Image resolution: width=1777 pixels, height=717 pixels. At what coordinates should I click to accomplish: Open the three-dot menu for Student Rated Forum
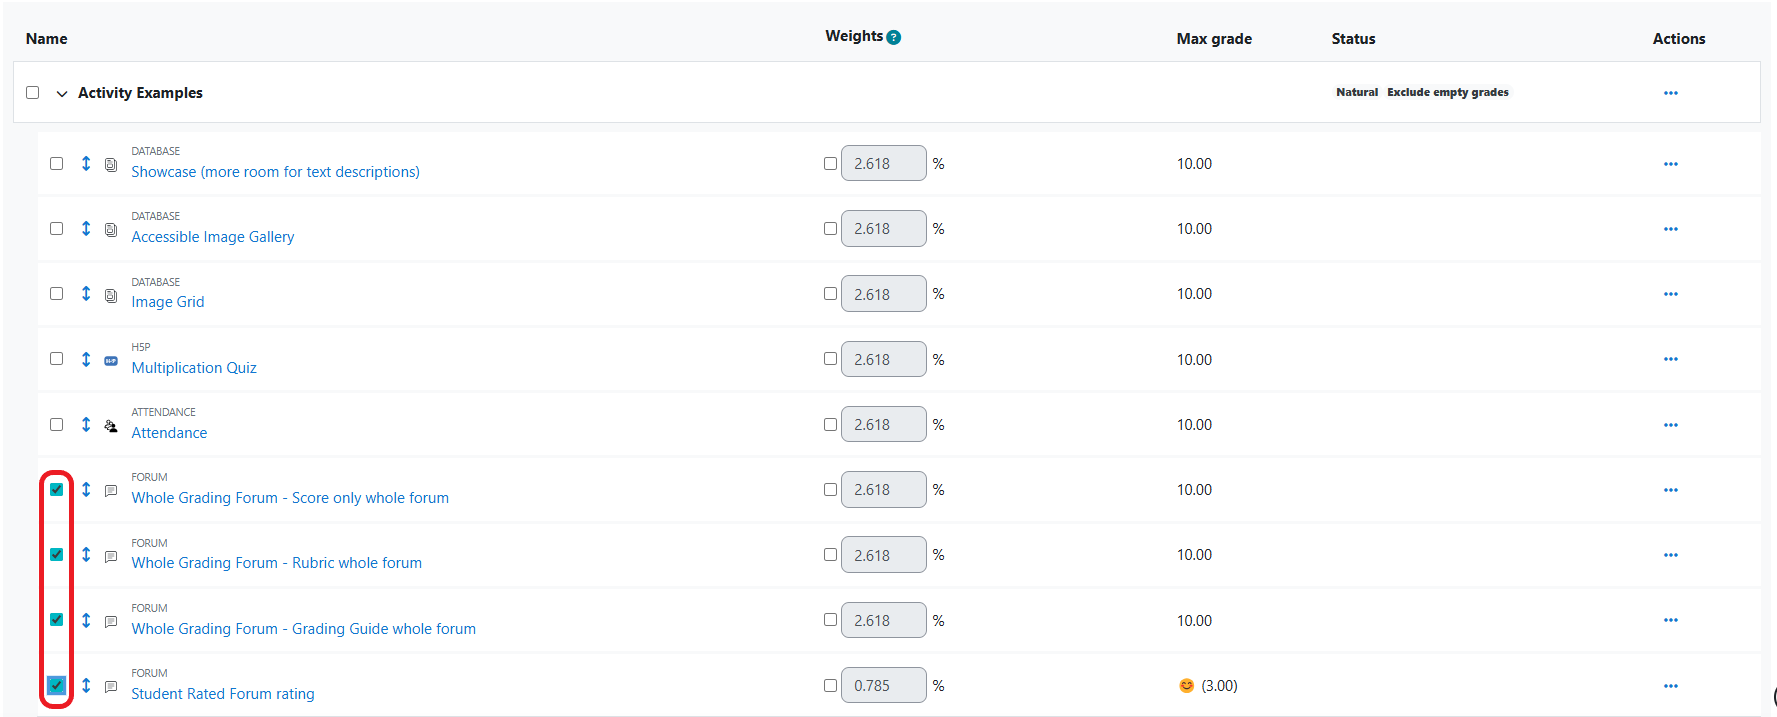pyautogui.click(x=1670, y=686)
